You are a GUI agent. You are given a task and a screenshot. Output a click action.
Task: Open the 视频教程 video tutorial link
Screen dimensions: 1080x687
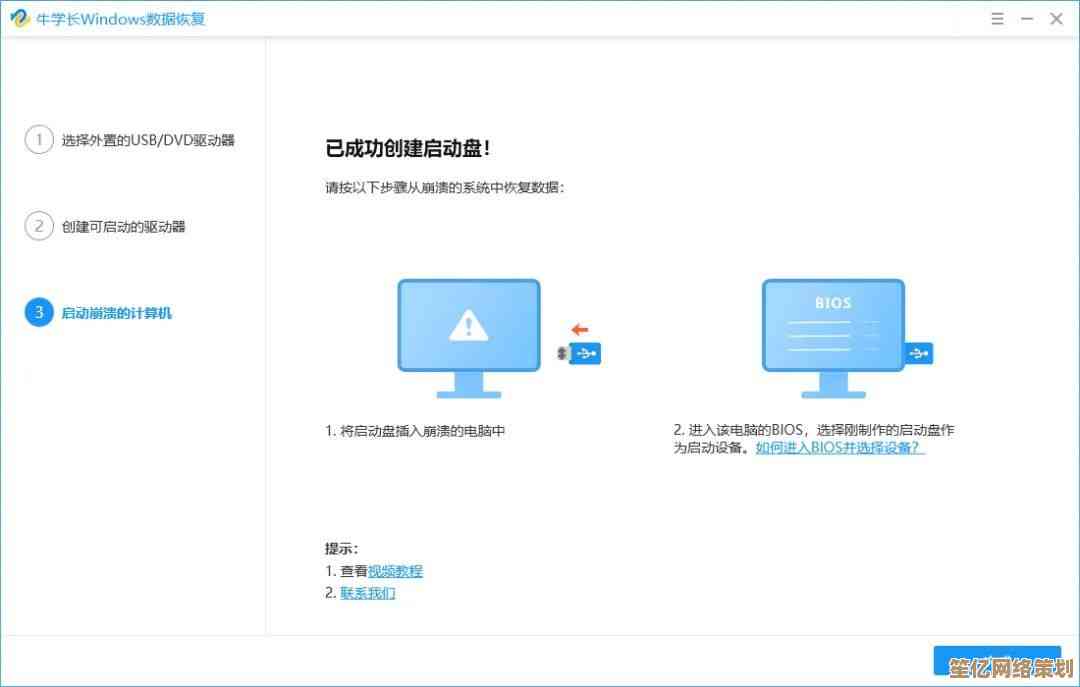(x=395, y=571)
